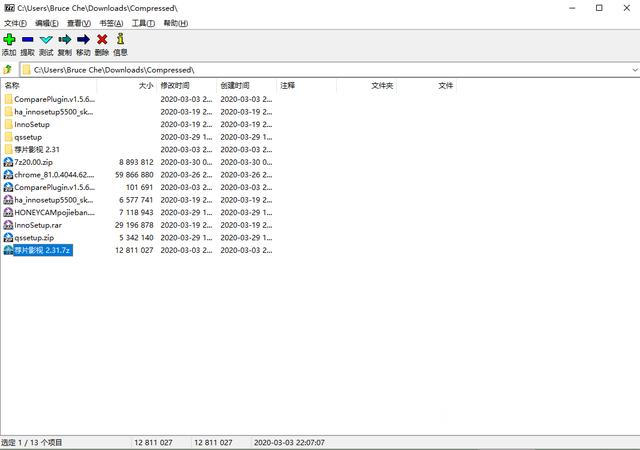Click the red Delete (删除) icon
640x450 pixels.
102,40
